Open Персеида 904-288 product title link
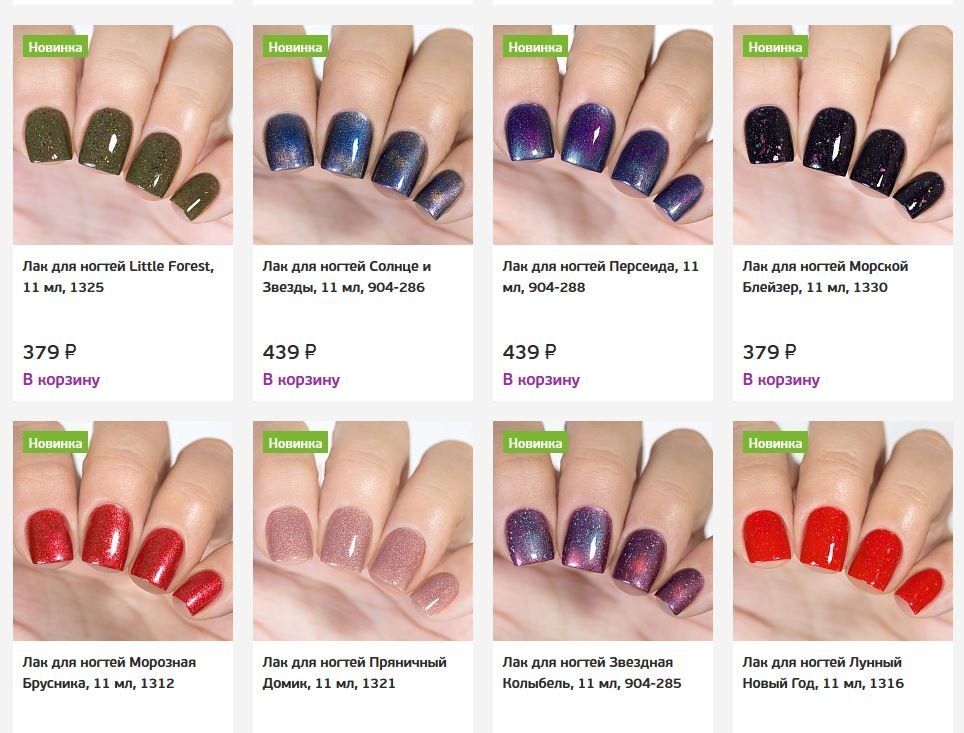Image resolution: width=964 pixels, height=733 pixels. pyautogui.click(x=601, y=277)
